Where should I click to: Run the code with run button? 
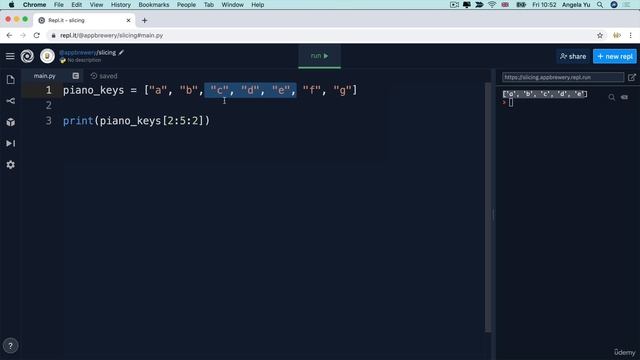pyautogui.click(x=320, y=56)
